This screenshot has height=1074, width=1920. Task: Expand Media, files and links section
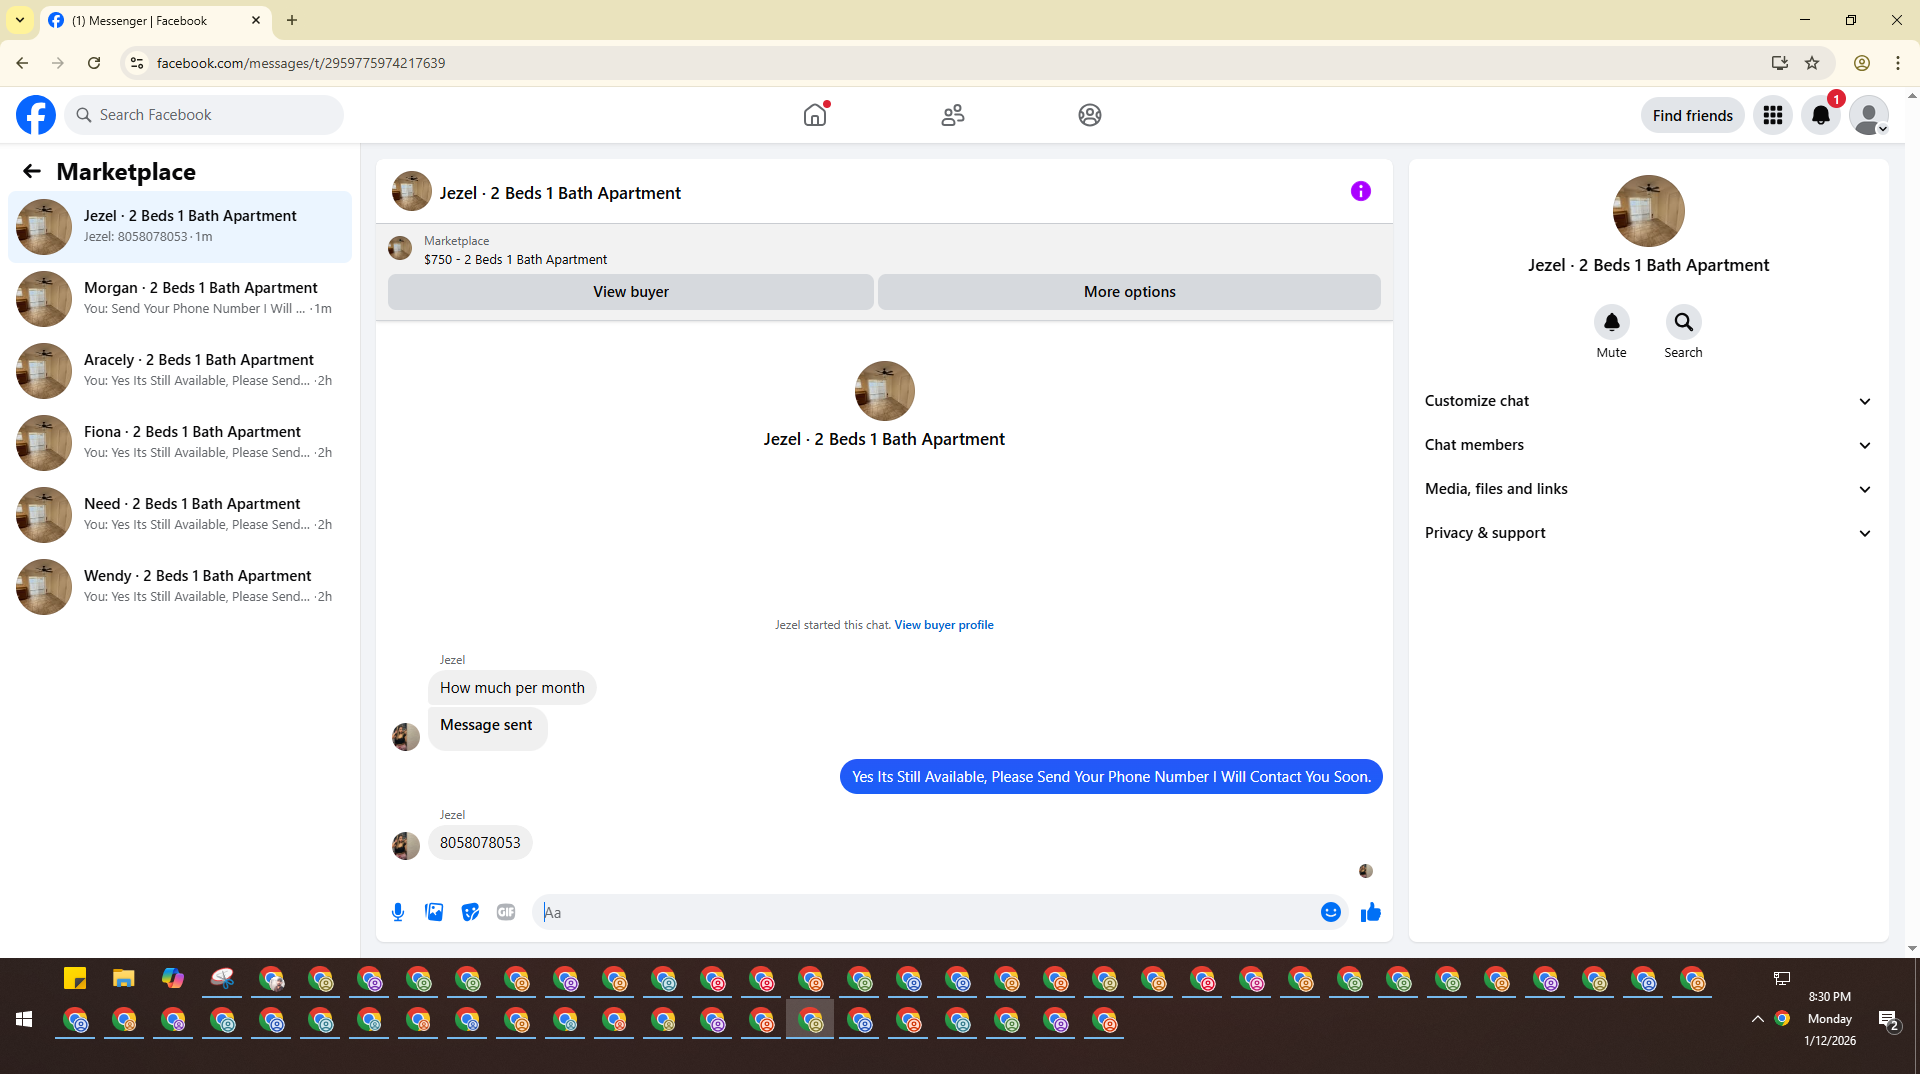coord(1648,489)
